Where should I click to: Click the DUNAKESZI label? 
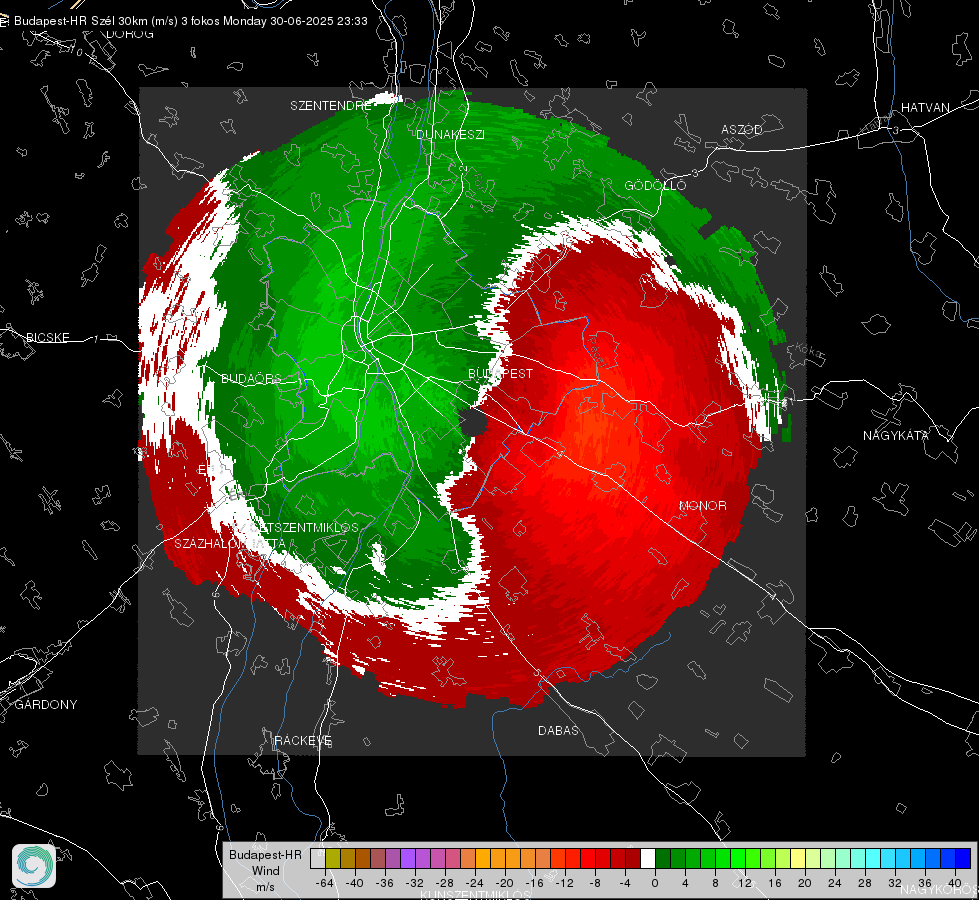point(450,134)
